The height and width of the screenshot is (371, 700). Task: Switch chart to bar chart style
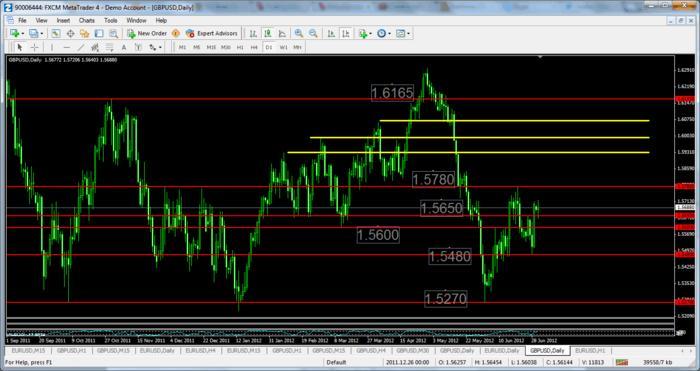coord(253,33)
